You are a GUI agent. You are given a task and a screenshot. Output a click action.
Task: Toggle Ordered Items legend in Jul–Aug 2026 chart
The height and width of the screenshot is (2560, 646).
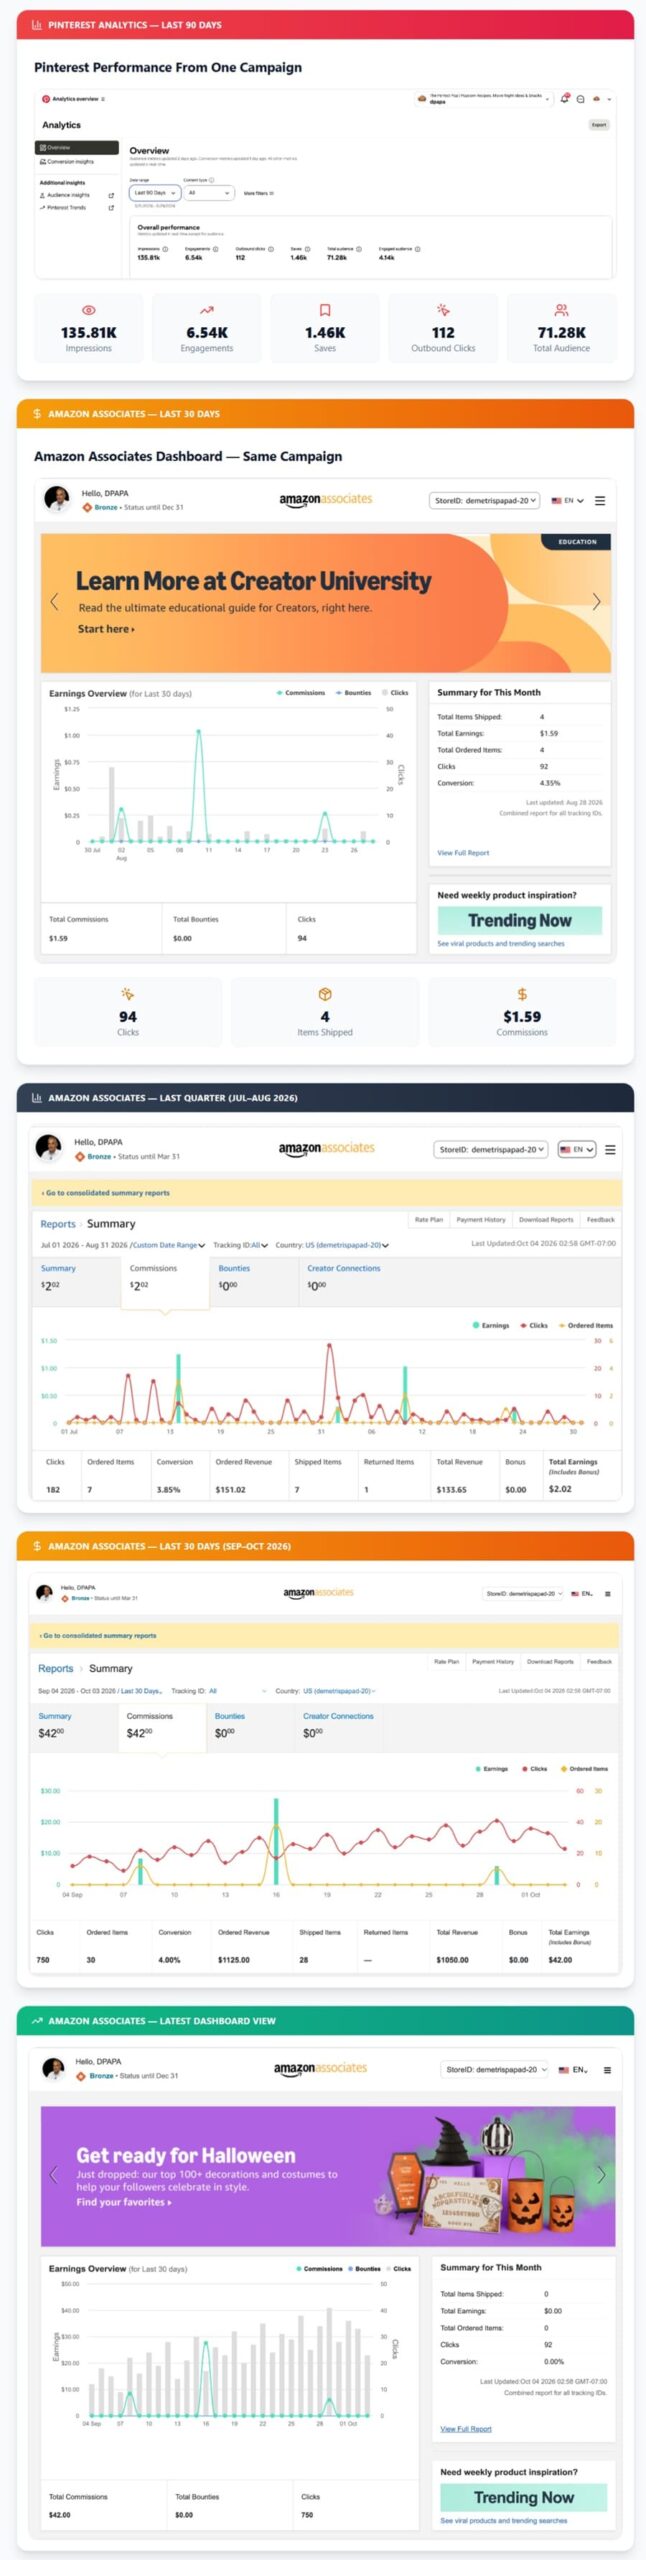[x=586, y=1326]
